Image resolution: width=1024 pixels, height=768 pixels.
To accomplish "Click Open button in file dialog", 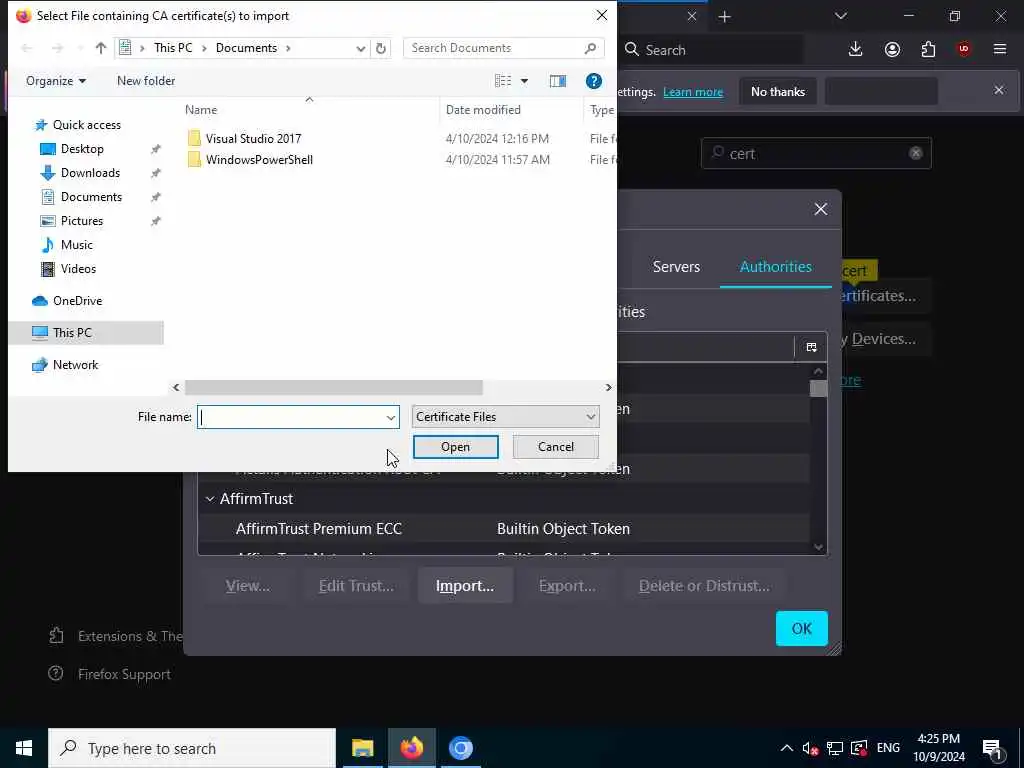I will coord(455,447).
